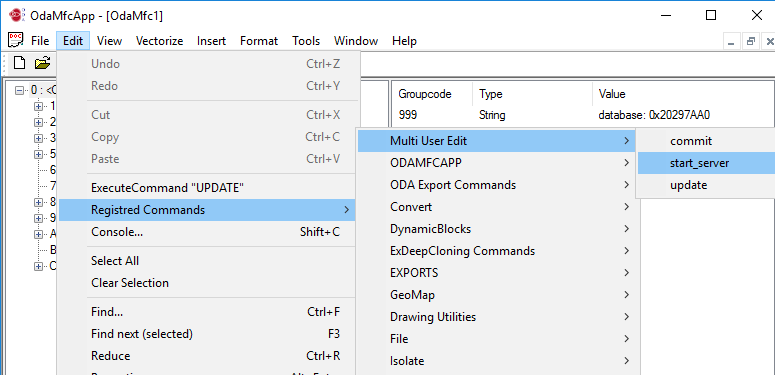Expand tree node 8
Viewport: 775px width, 375px height.
pos(39,202)
